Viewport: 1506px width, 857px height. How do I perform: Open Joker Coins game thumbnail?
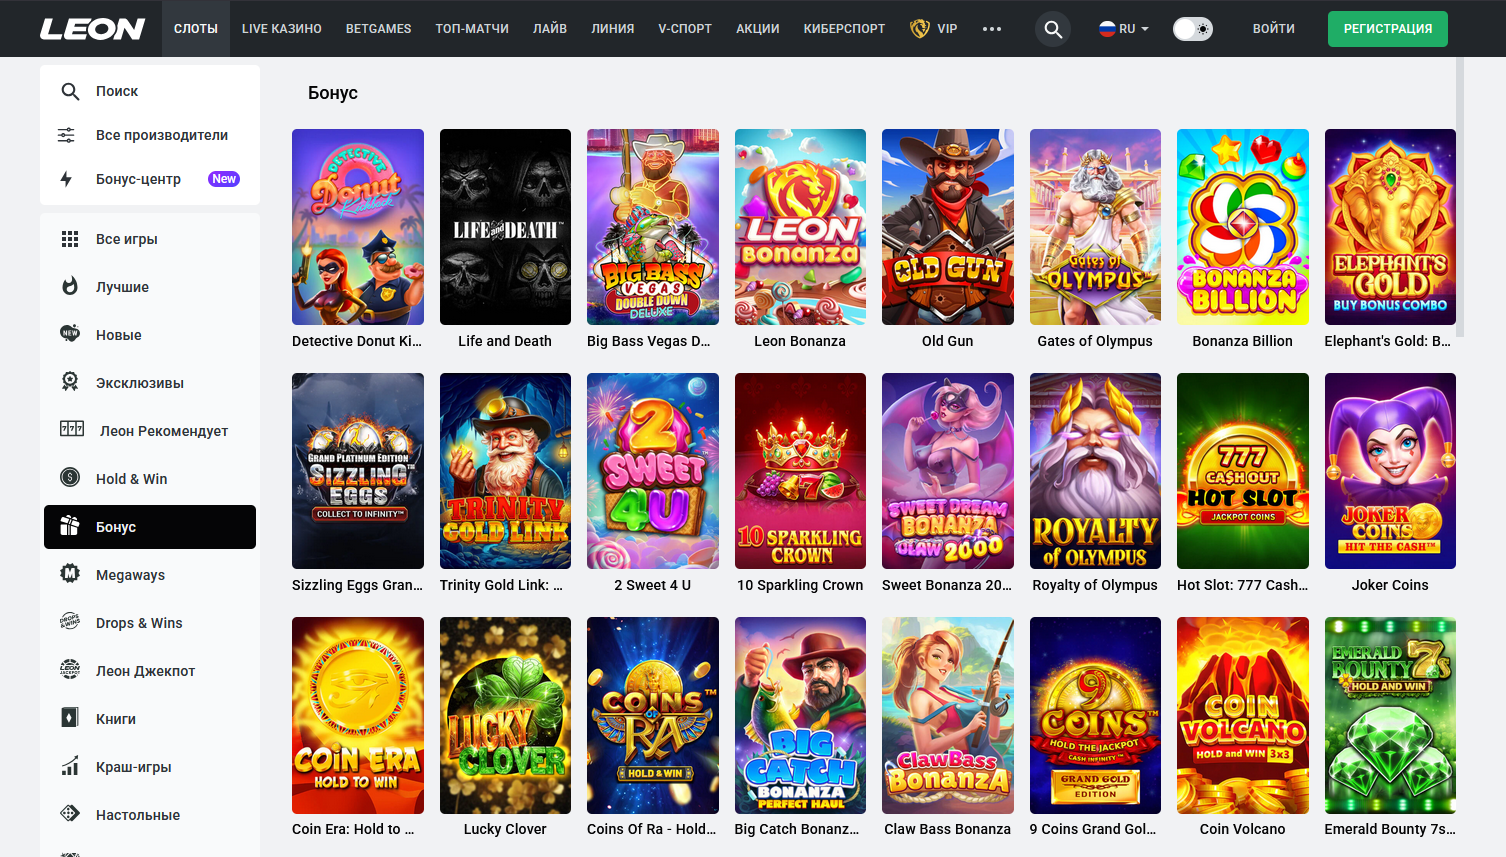pyautogui.click(x=1390, y=471)
